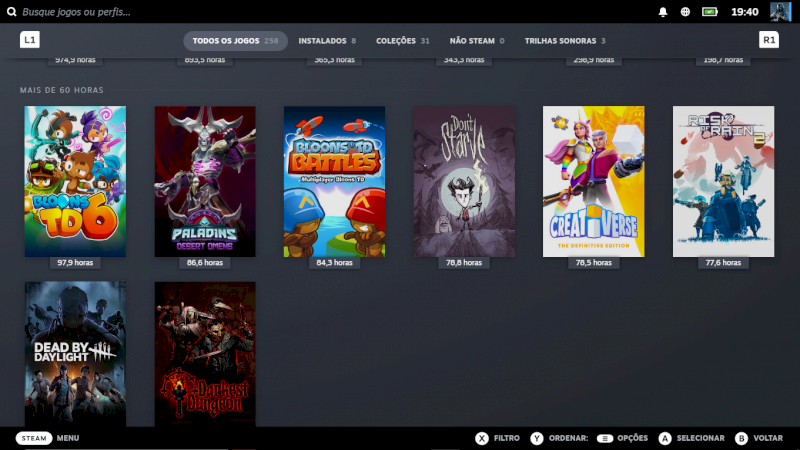
Task: Open the Steam menu button
Action: (34, 438)
